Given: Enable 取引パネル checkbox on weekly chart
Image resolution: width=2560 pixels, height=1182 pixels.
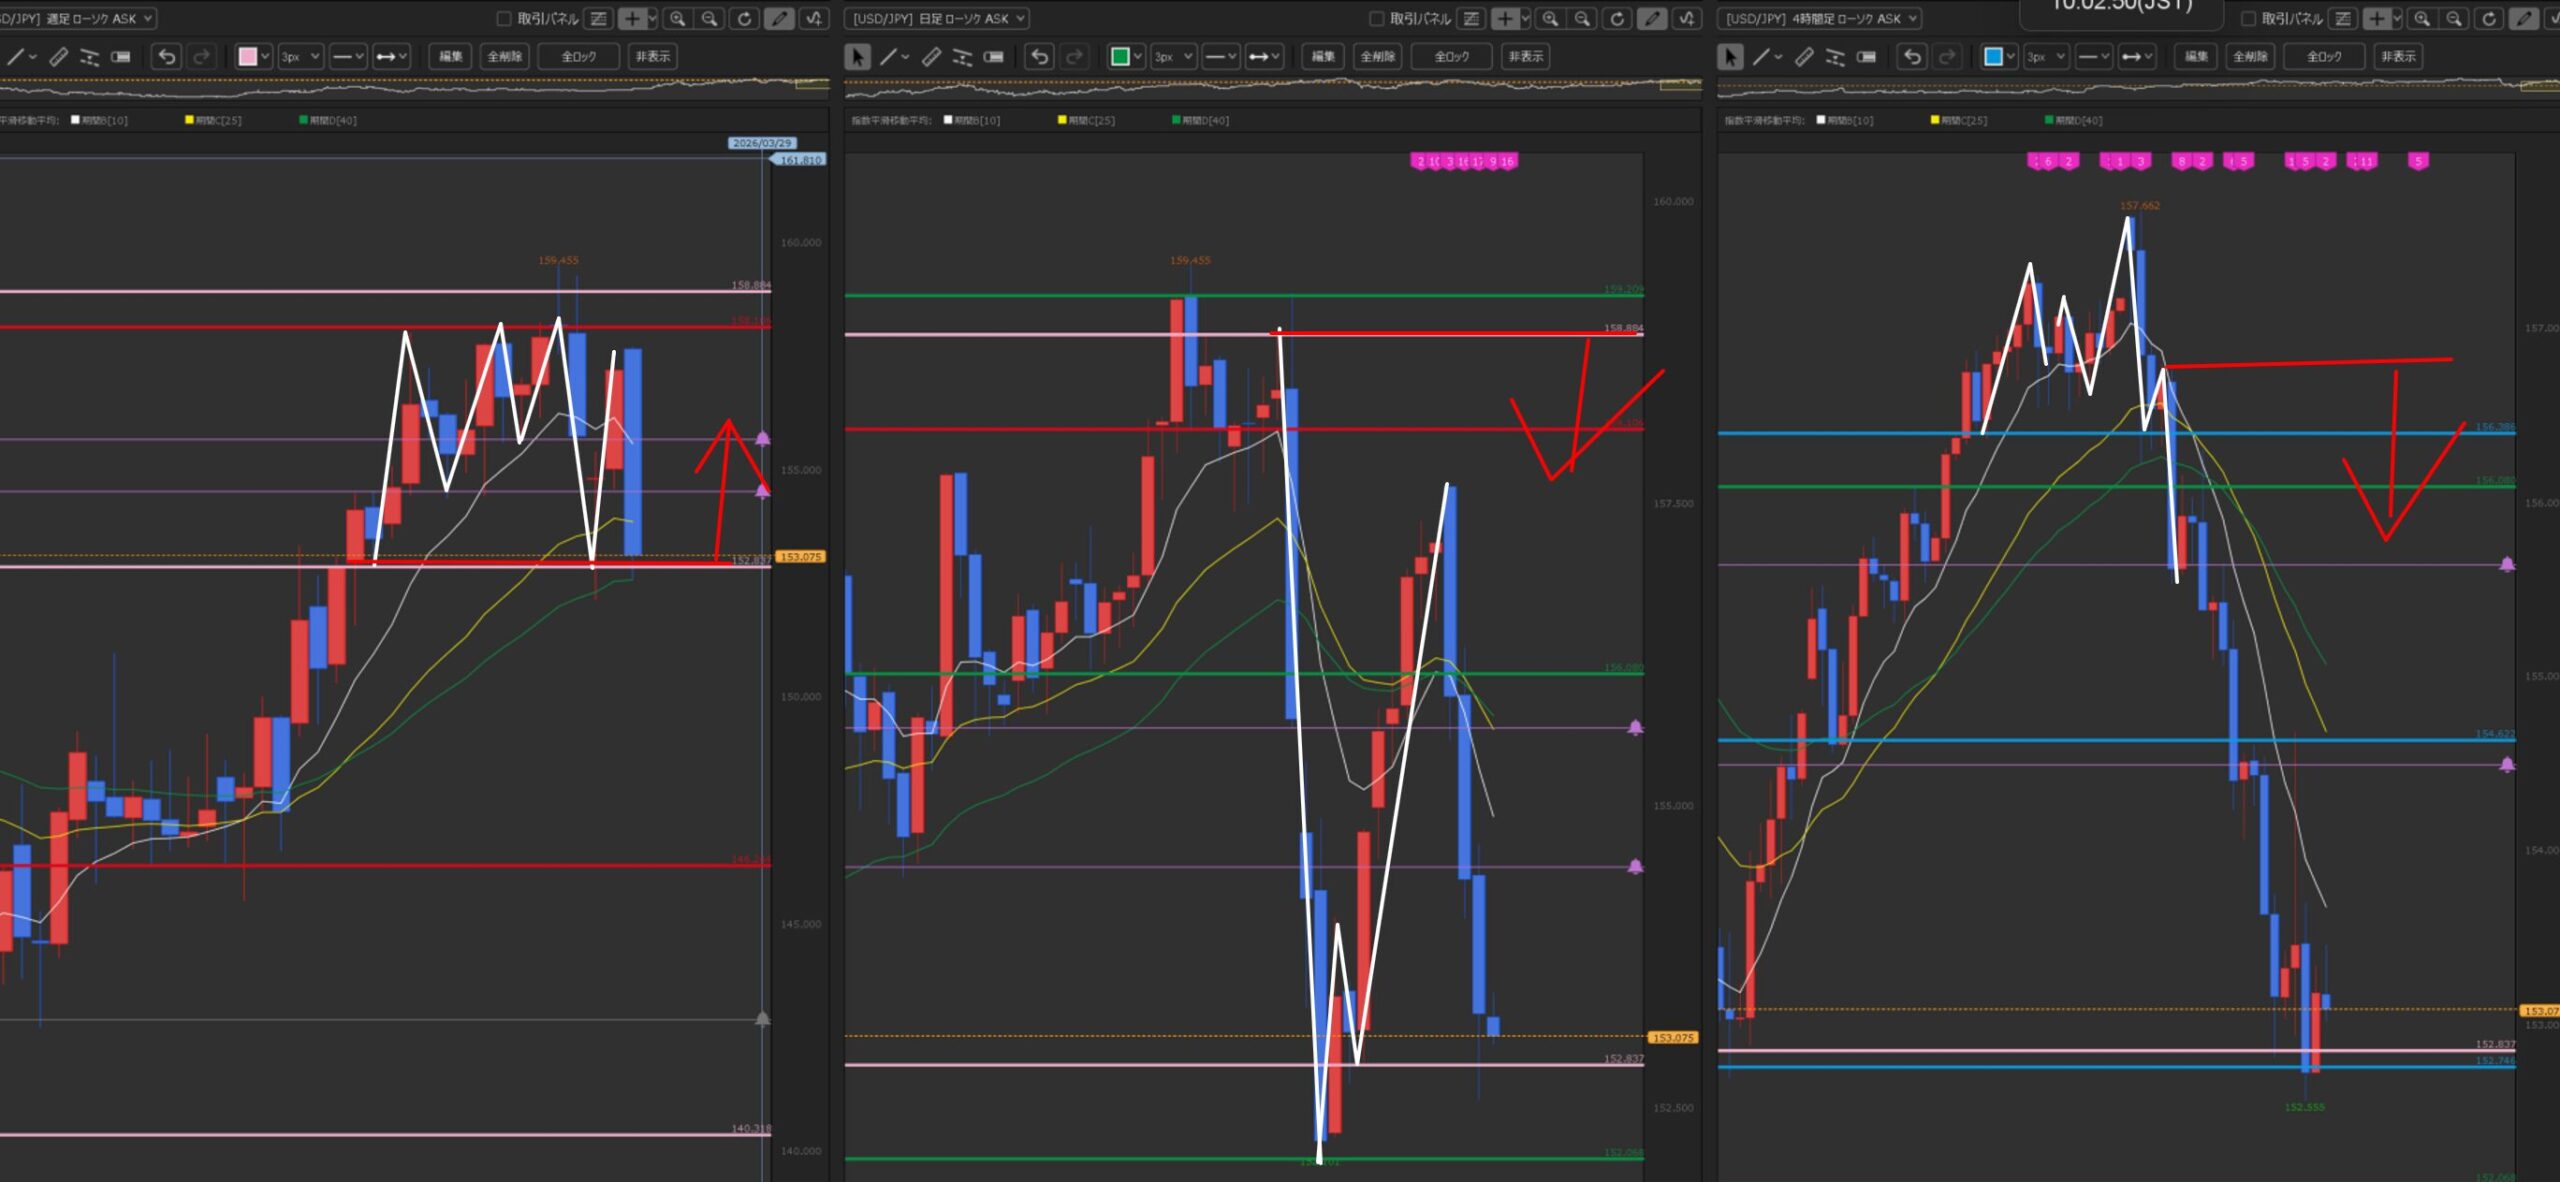Looking at the screenshot, I should [504, 18].
